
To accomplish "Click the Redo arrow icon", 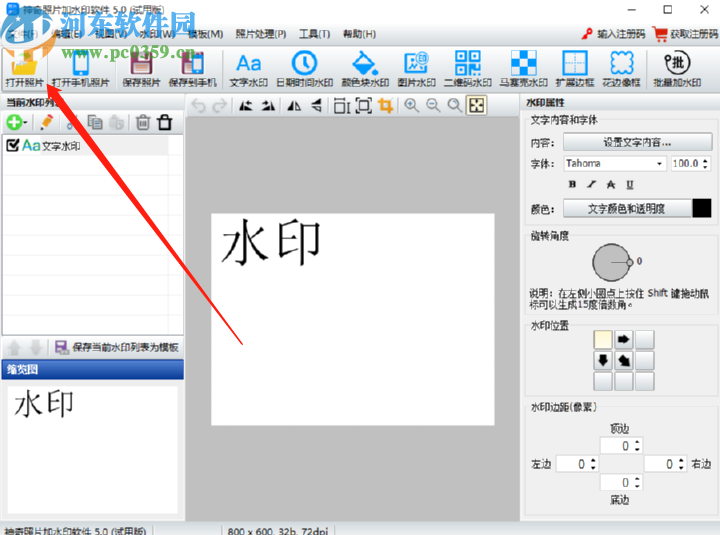I will point(219,106).
